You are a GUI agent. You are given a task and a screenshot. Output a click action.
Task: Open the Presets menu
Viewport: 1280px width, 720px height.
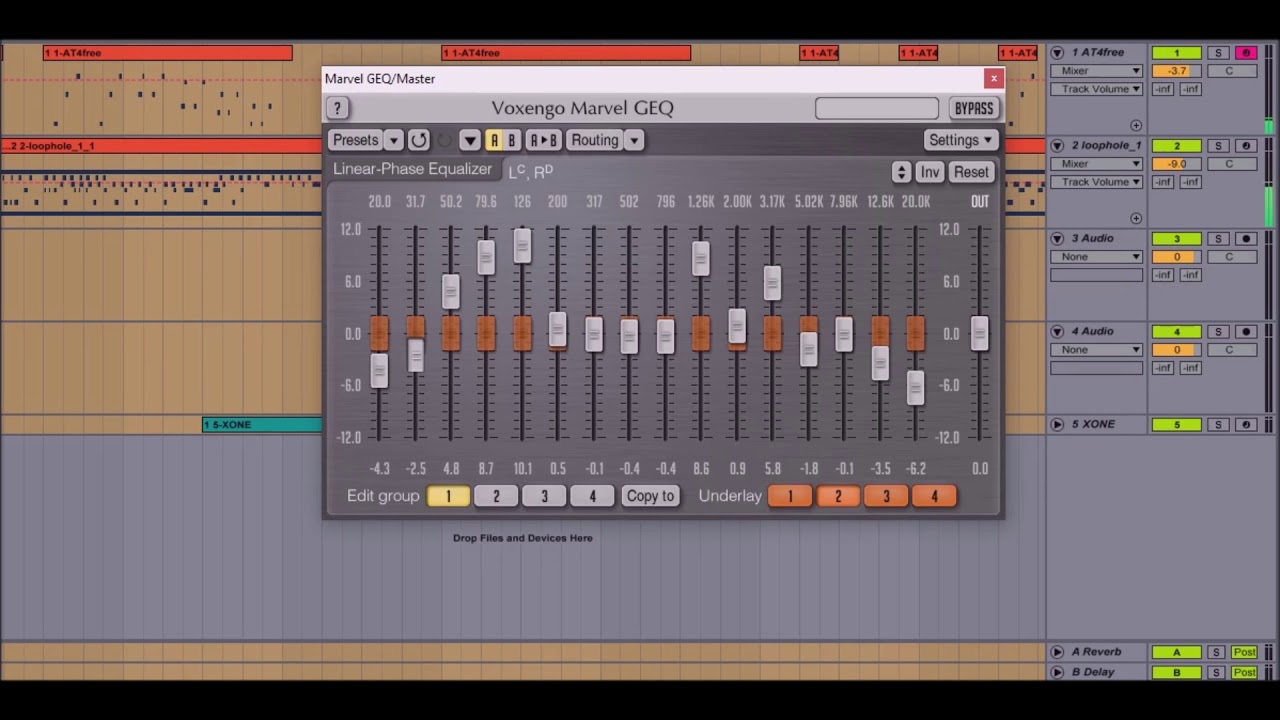coord(356,140)
